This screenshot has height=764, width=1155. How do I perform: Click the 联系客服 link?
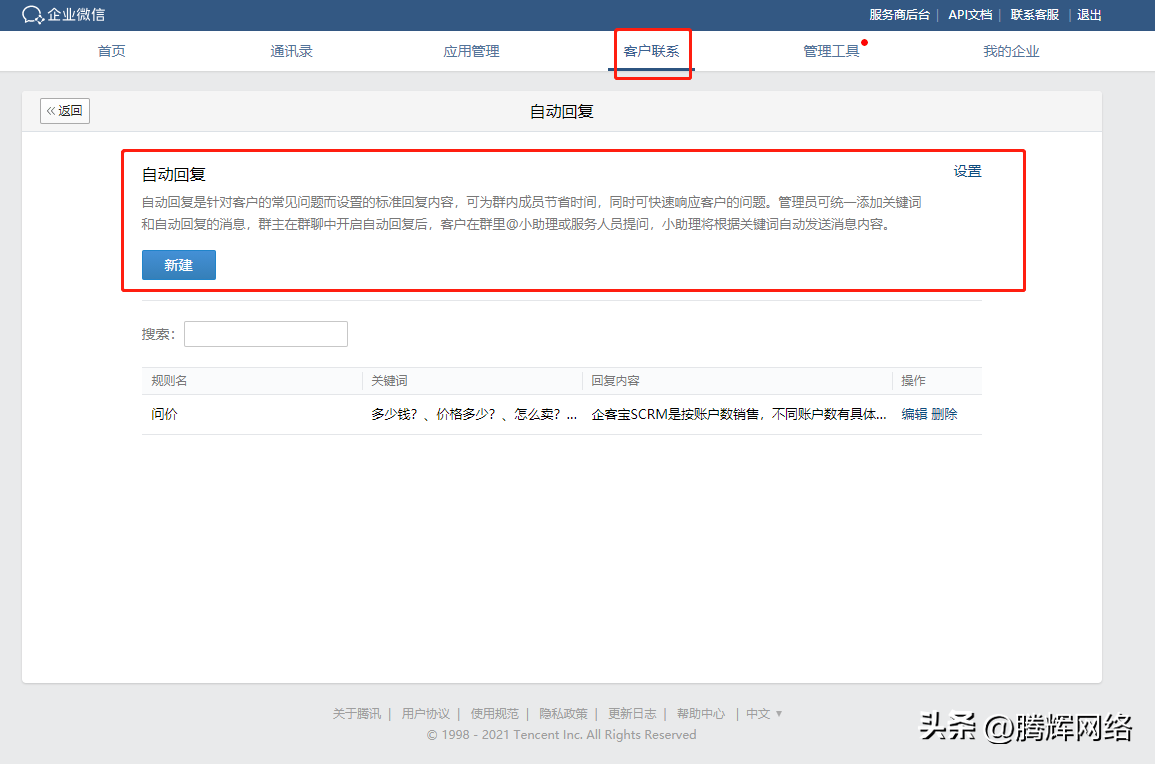point(1034,15)
